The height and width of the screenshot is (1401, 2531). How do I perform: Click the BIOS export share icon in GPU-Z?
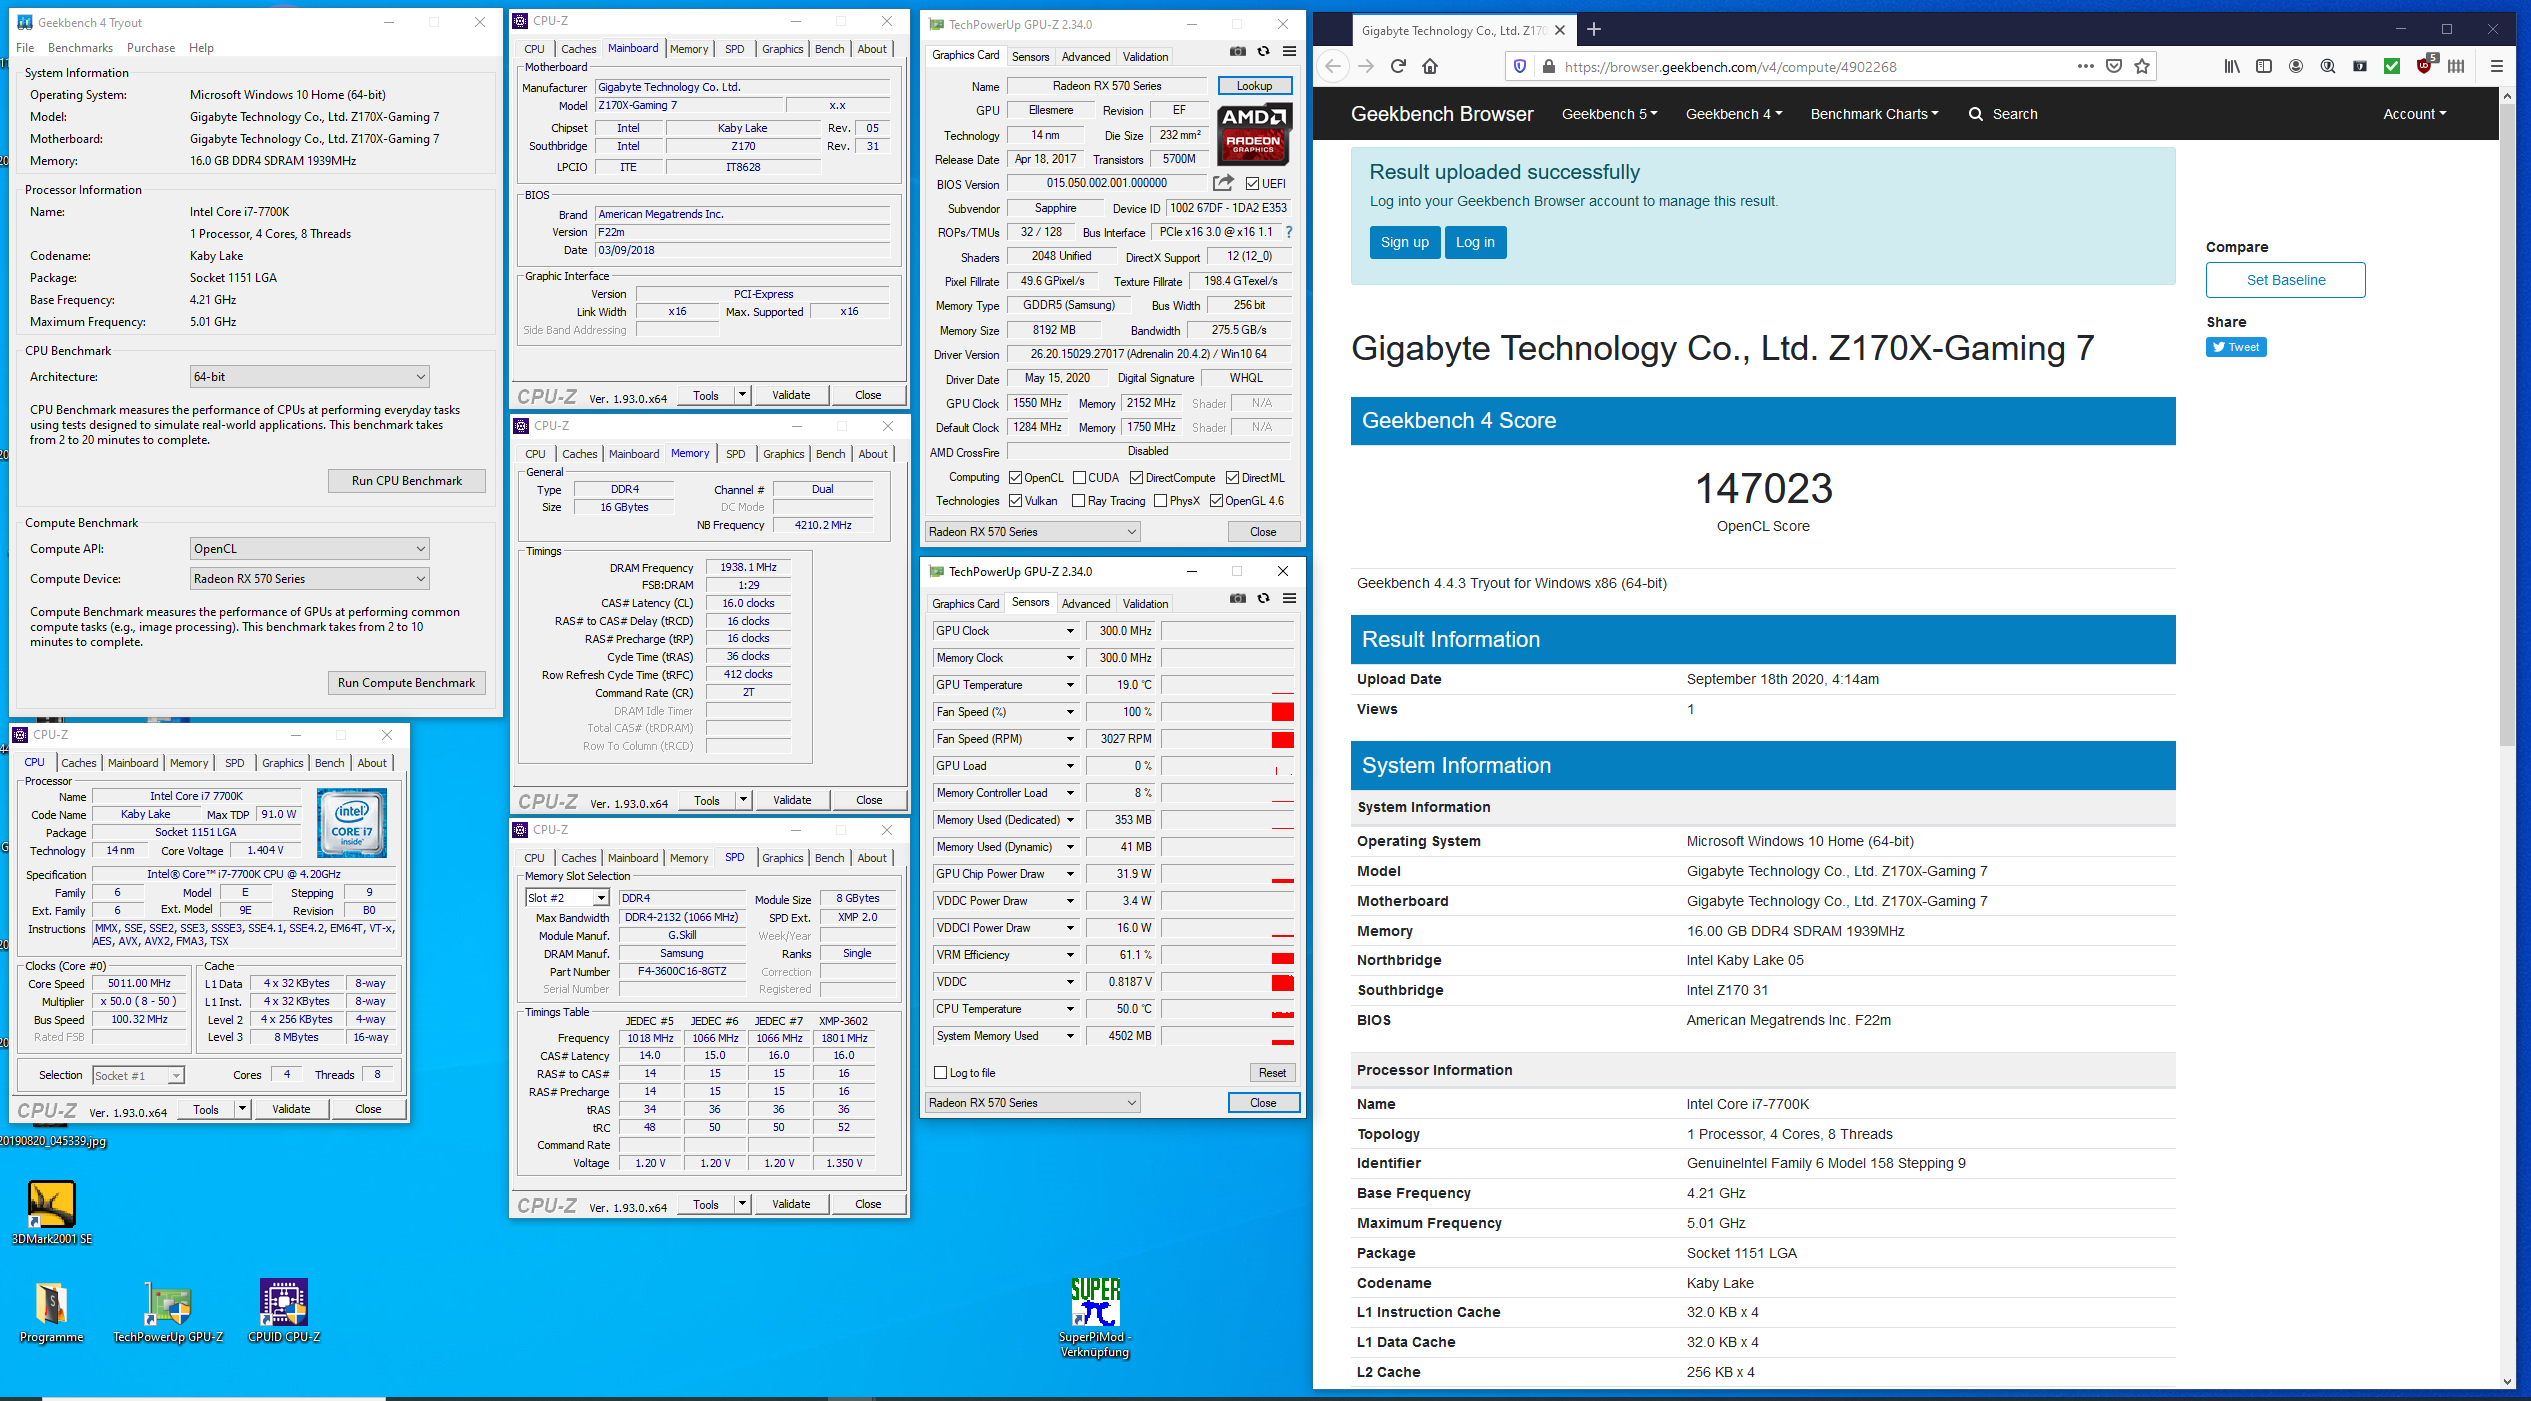pyautogui.click(x=1223, y=183)
